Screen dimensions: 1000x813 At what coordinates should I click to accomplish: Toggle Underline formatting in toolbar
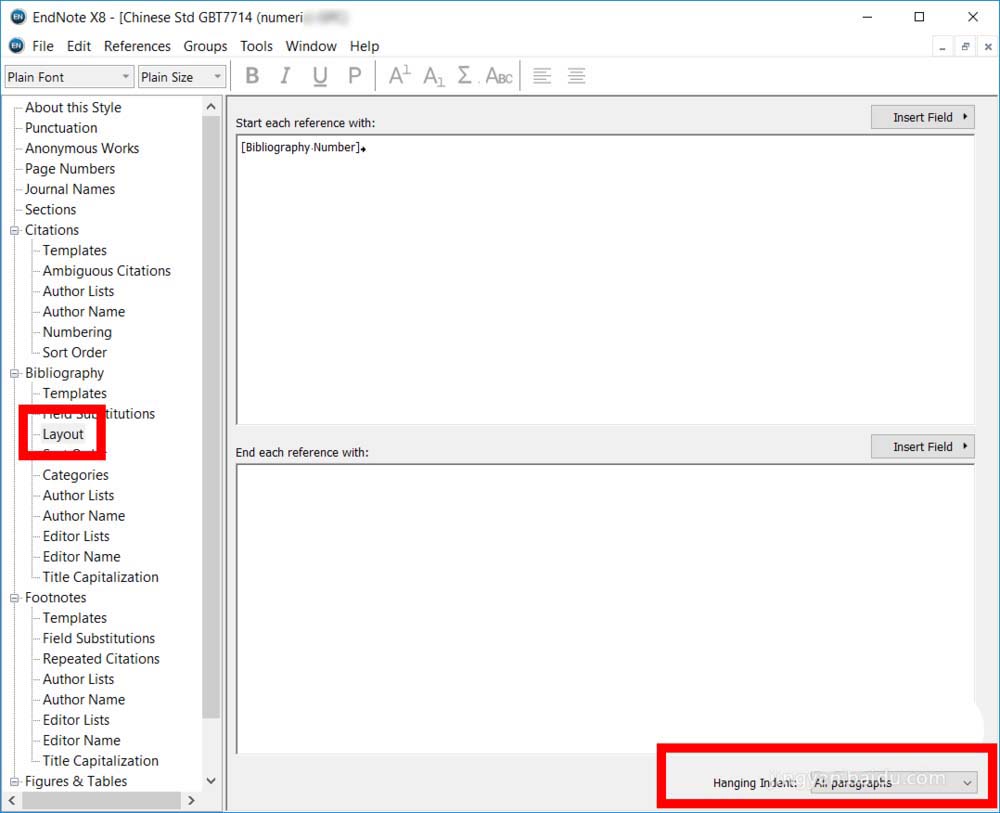coord(320,76)
